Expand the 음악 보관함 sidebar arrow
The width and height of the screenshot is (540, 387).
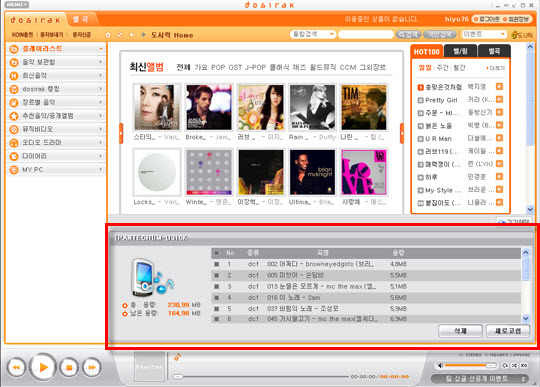[x=101, y=62]
